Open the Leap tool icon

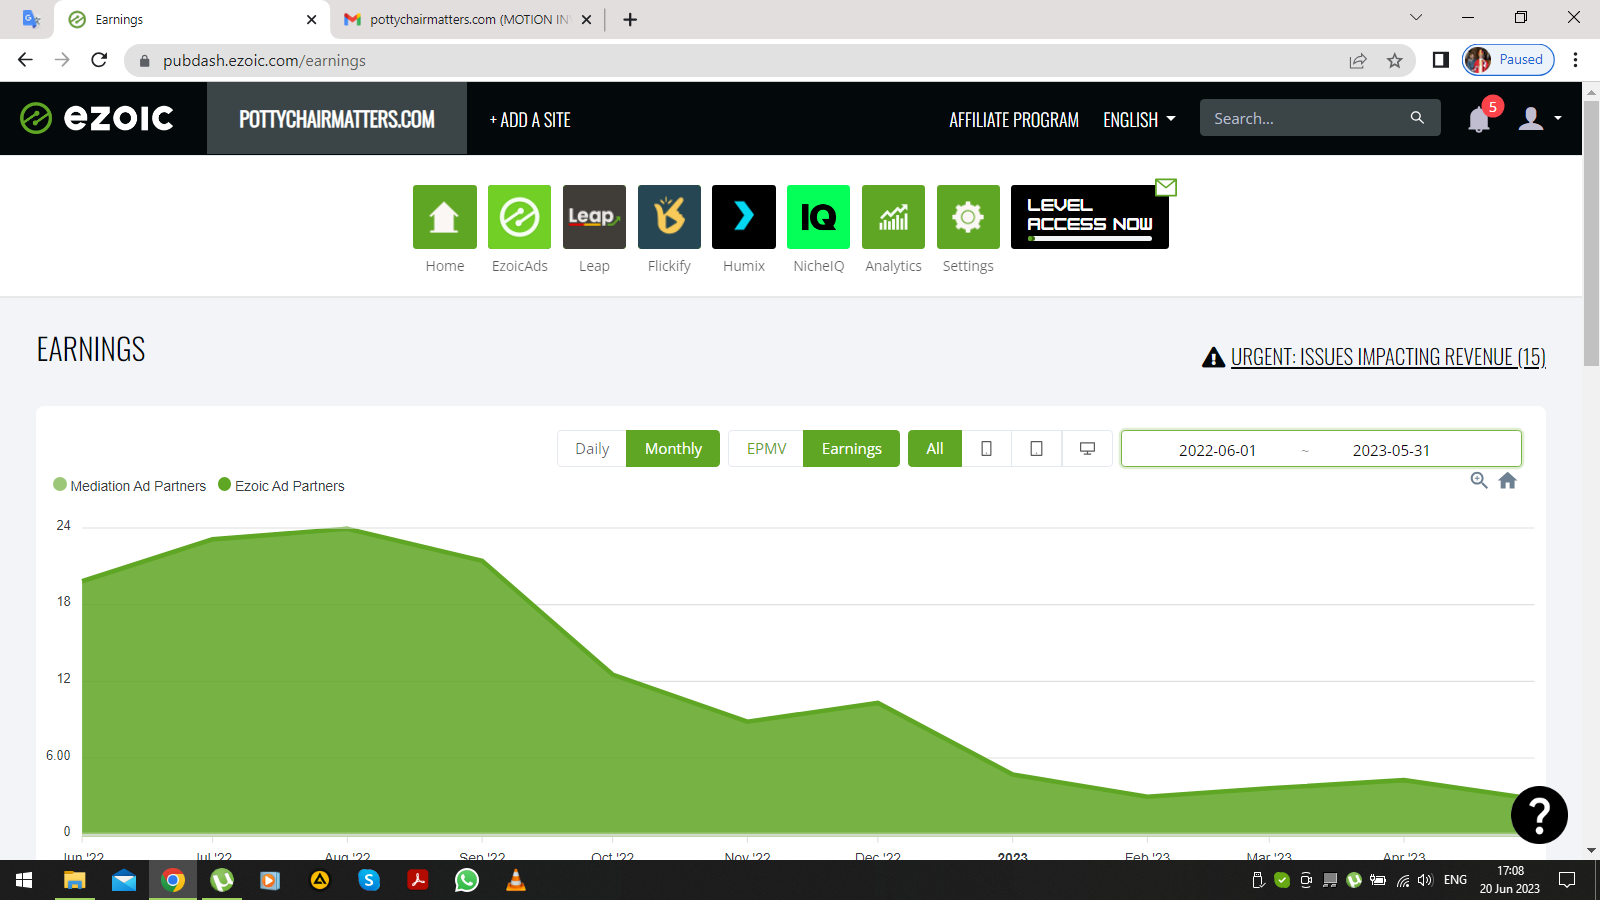click(x=594, y=217)
